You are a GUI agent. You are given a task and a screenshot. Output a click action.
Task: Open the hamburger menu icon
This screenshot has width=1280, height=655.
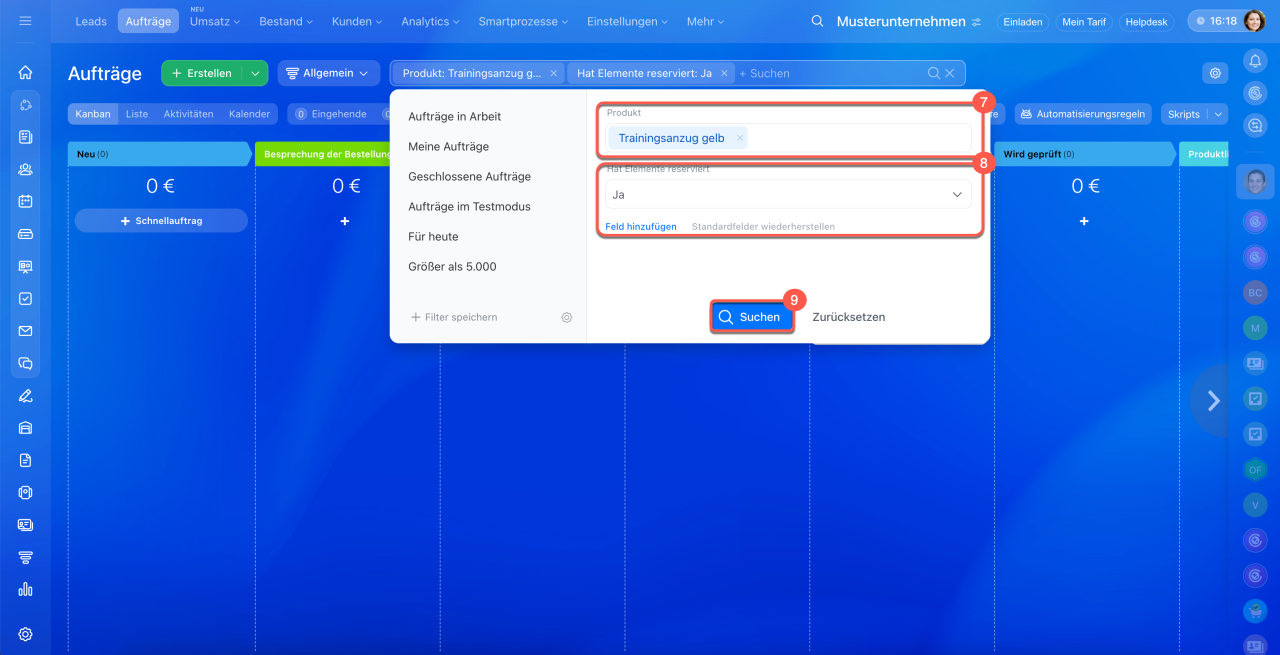(25, 21)
